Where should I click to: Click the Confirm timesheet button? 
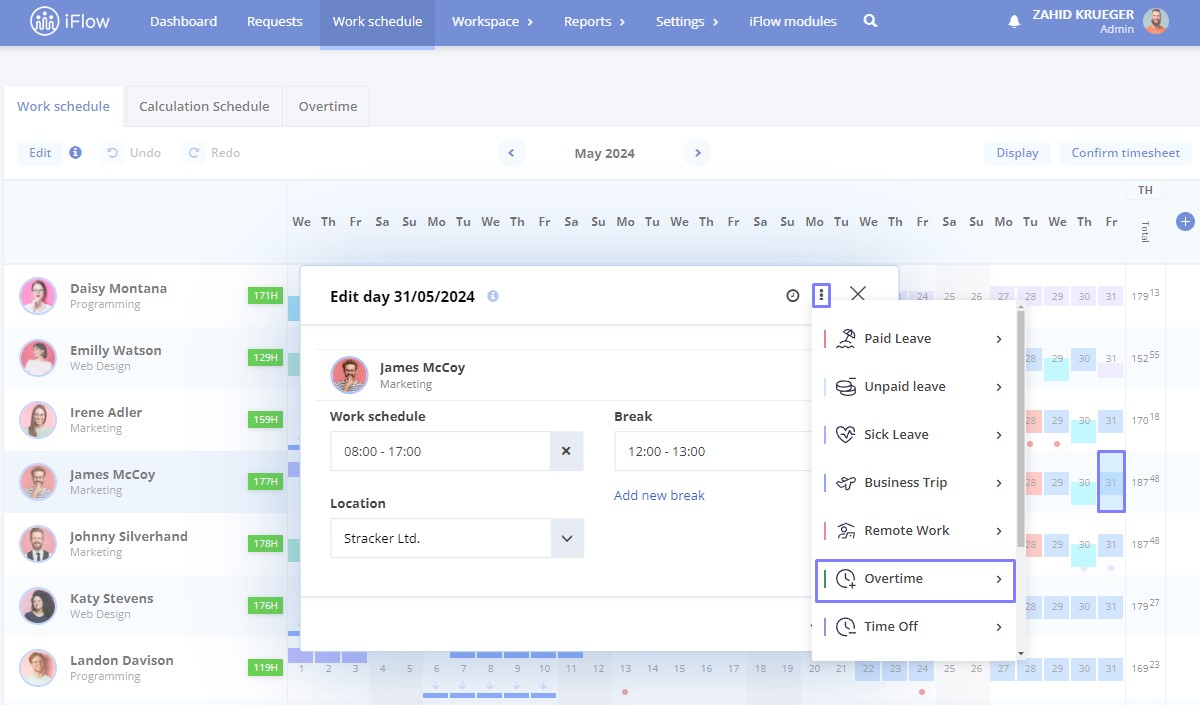(x=1126, y=153)
